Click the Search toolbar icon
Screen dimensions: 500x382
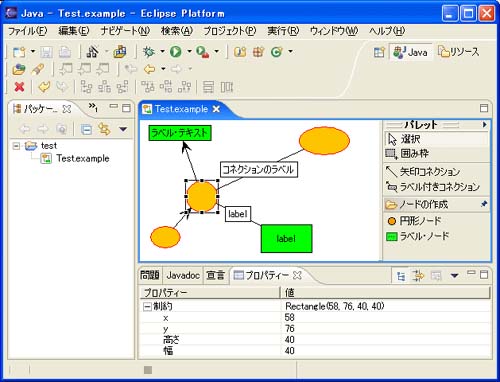[38, 69]
